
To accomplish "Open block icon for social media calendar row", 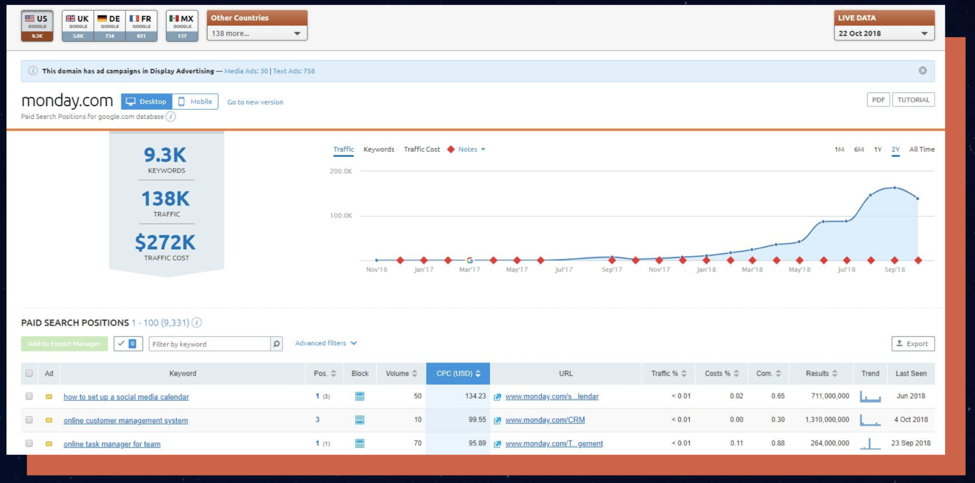I will (x=359, y=397).
